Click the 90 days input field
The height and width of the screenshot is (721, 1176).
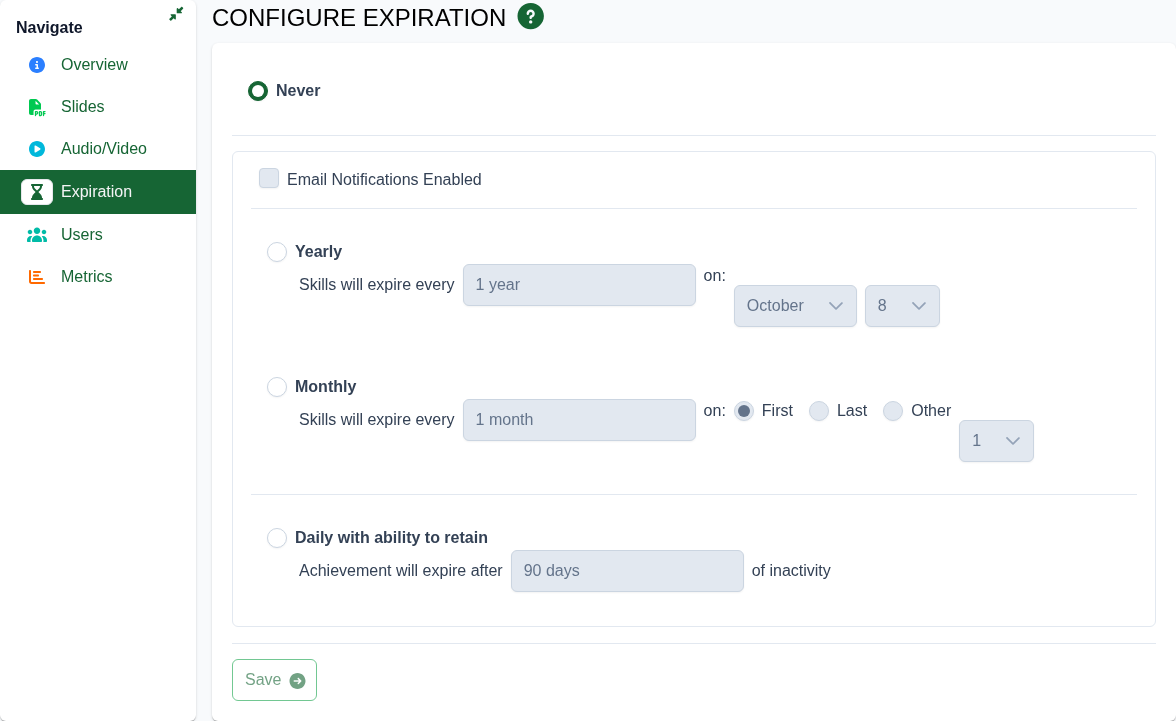pos(627,571)
